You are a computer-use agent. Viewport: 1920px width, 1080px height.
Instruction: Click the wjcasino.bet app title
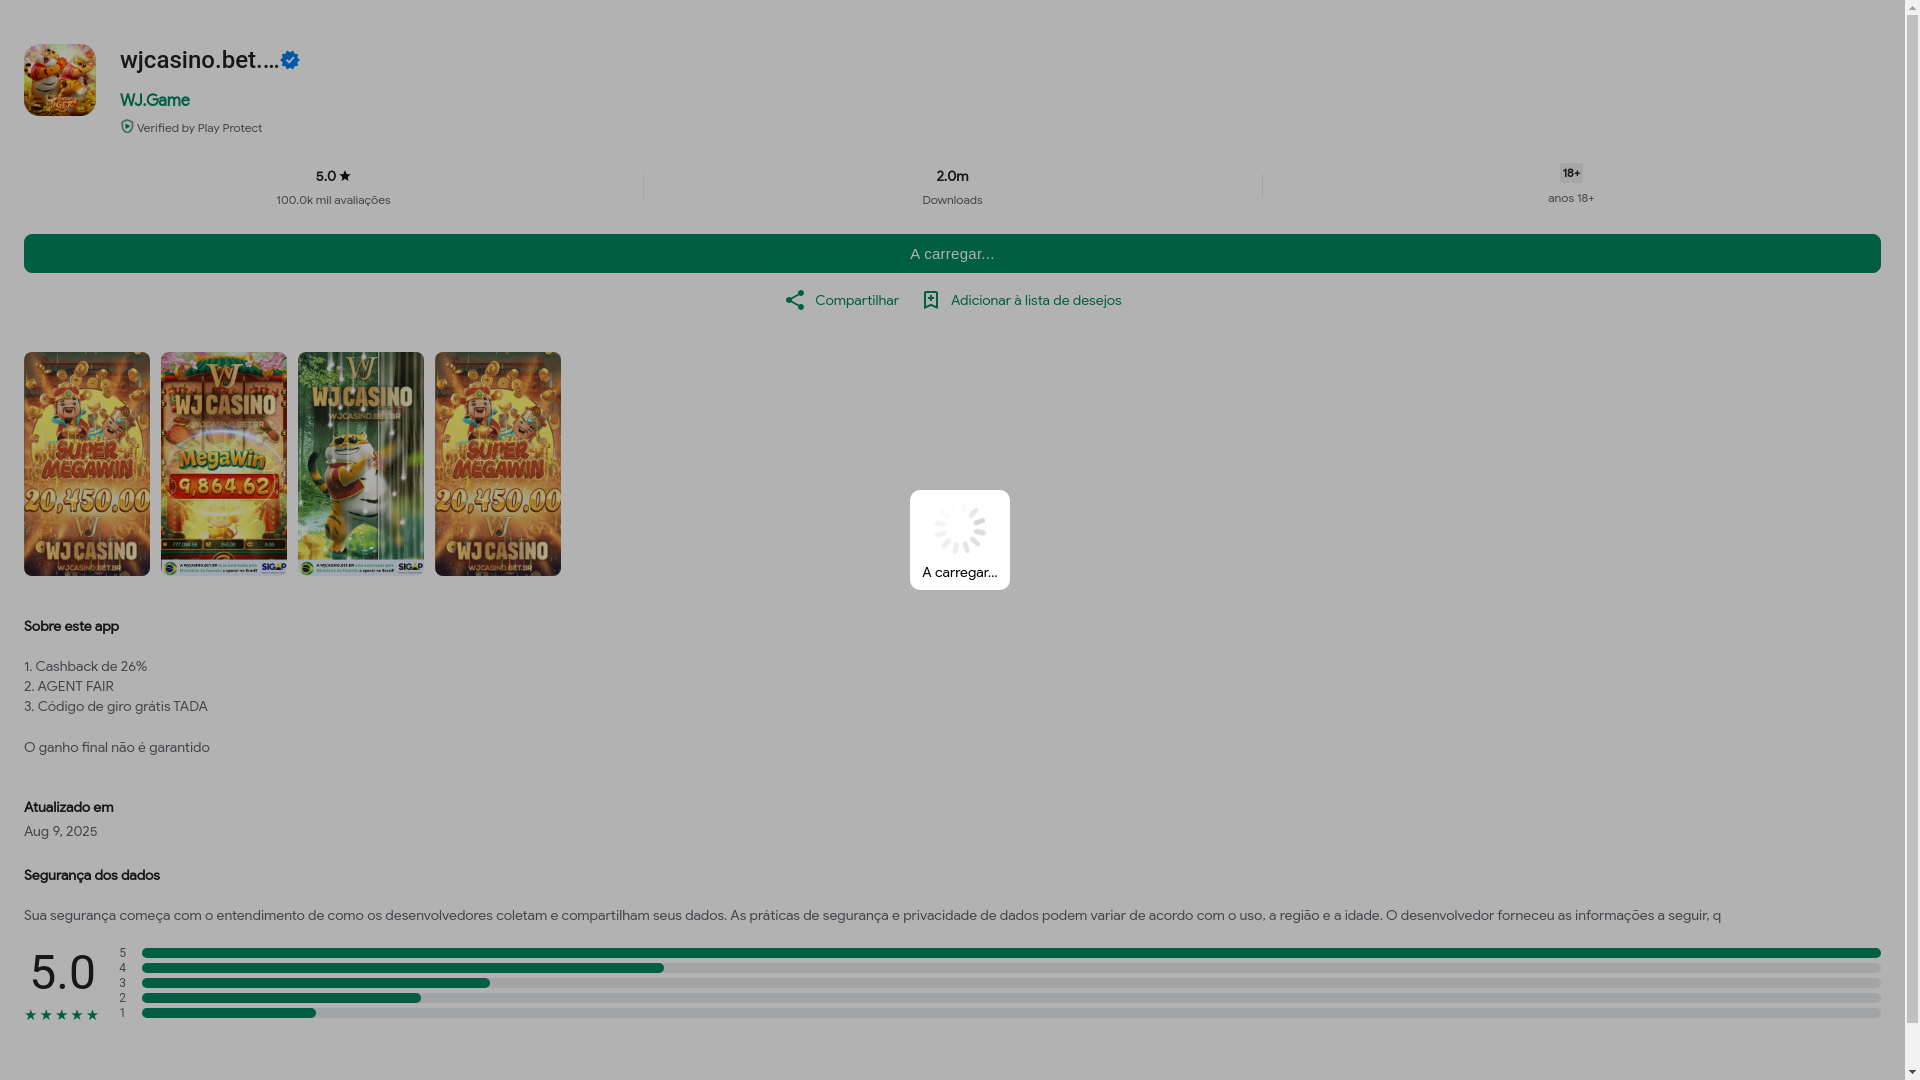[x=199, y=60]
